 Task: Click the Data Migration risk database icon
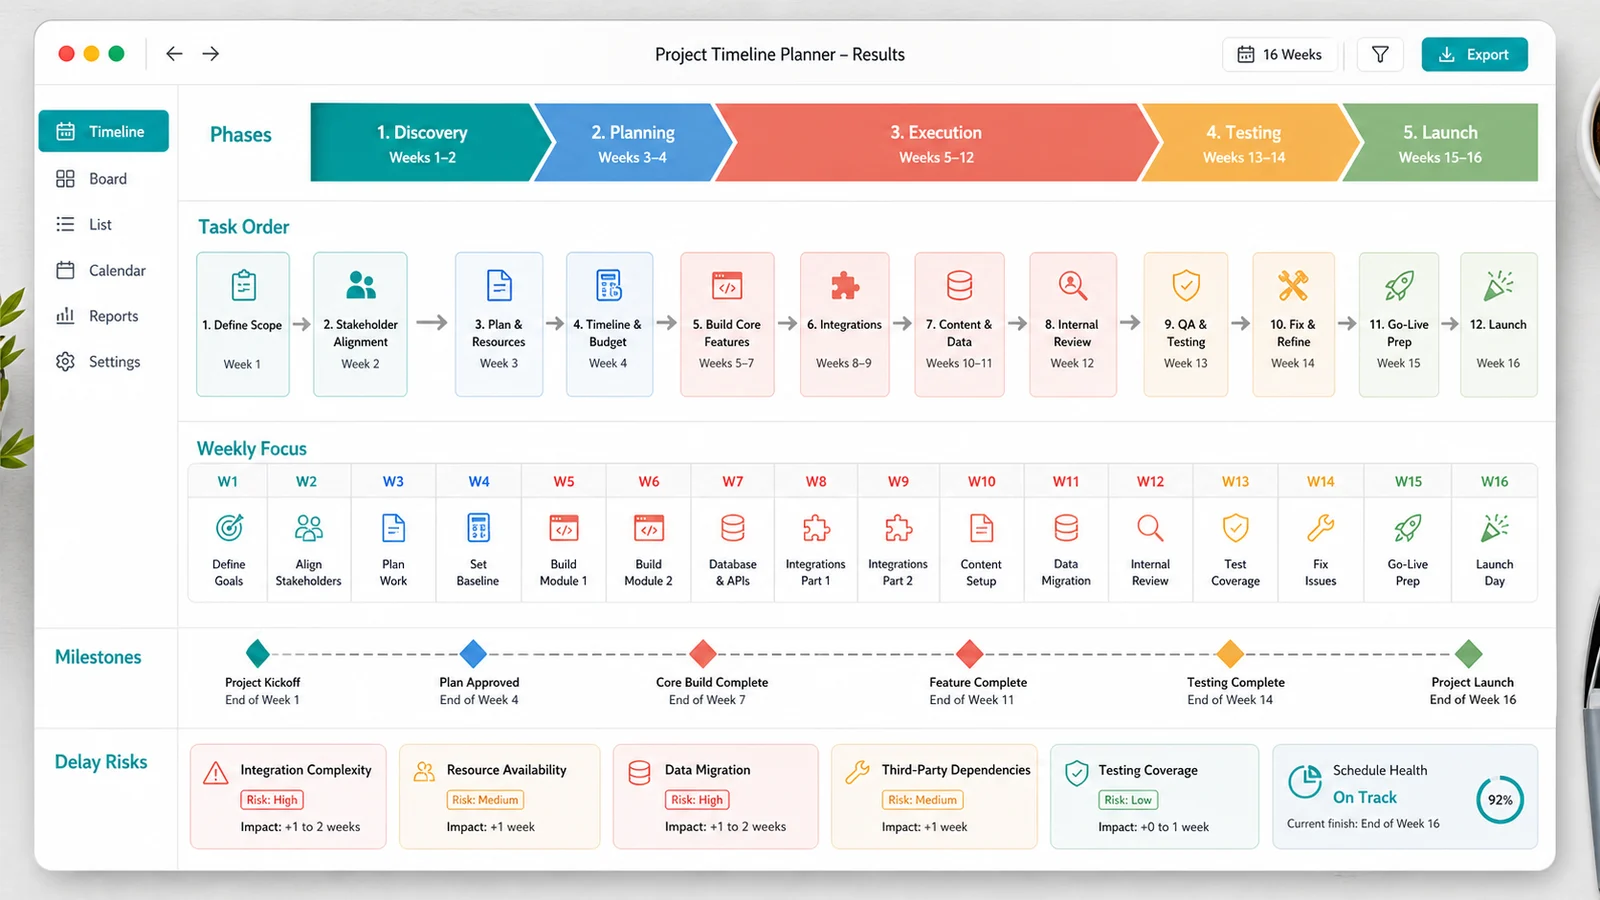pos(640,772)
